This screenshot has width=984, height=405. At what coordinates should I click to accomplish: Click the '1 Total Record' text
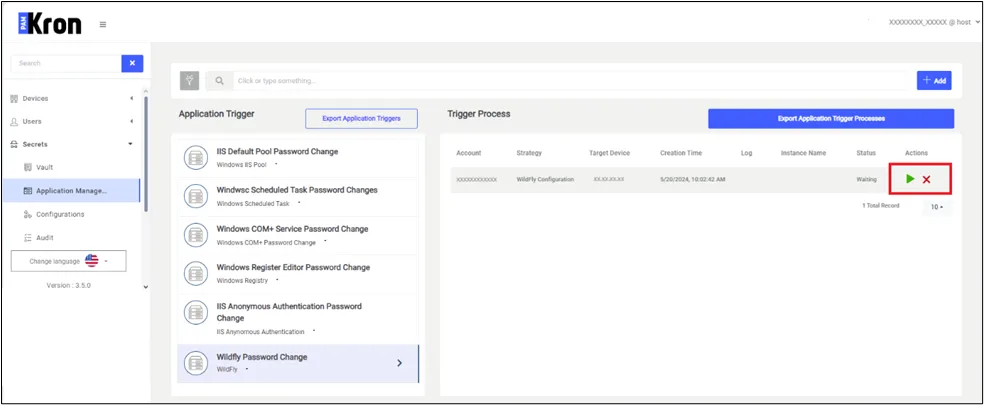pos(880,206)
